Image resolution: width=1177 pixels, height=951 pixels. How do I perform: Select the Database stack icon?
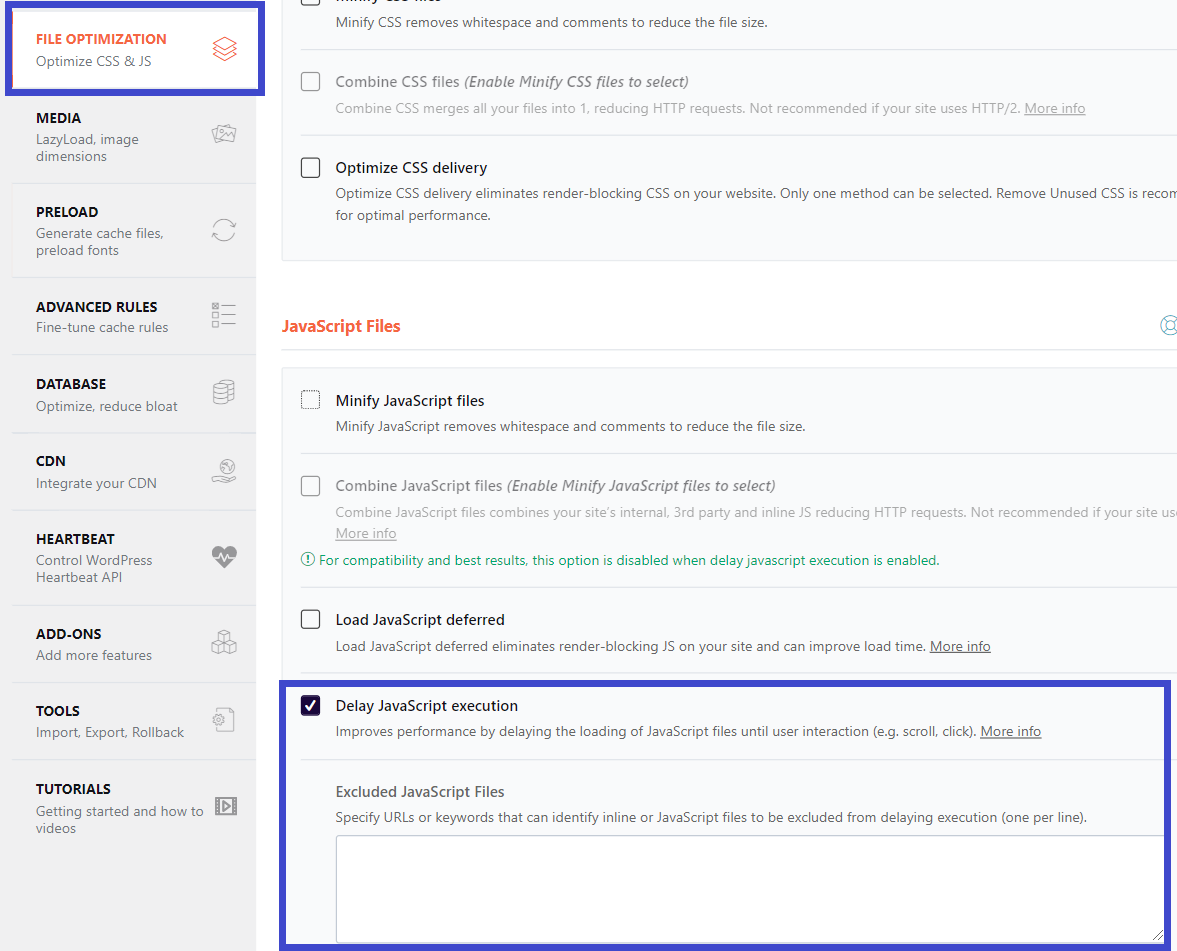[x=222, y=392]
